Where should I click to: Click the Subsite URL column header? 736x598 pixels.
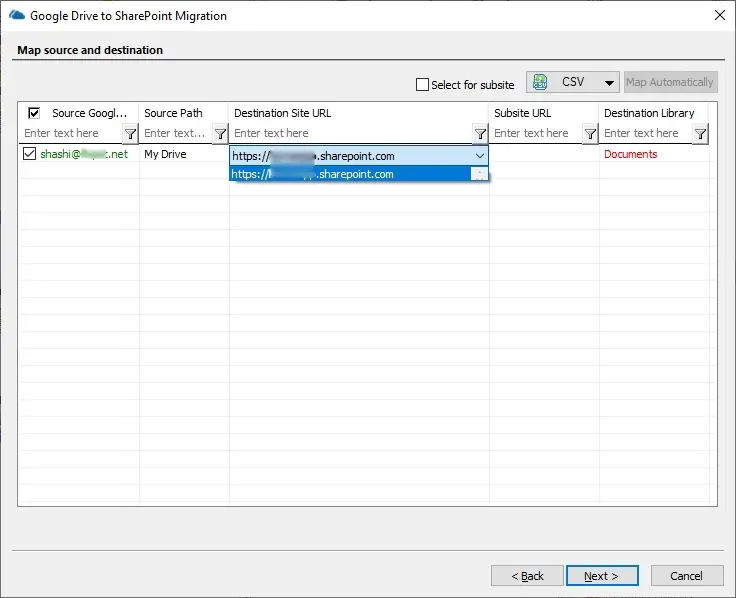[522, 113]
